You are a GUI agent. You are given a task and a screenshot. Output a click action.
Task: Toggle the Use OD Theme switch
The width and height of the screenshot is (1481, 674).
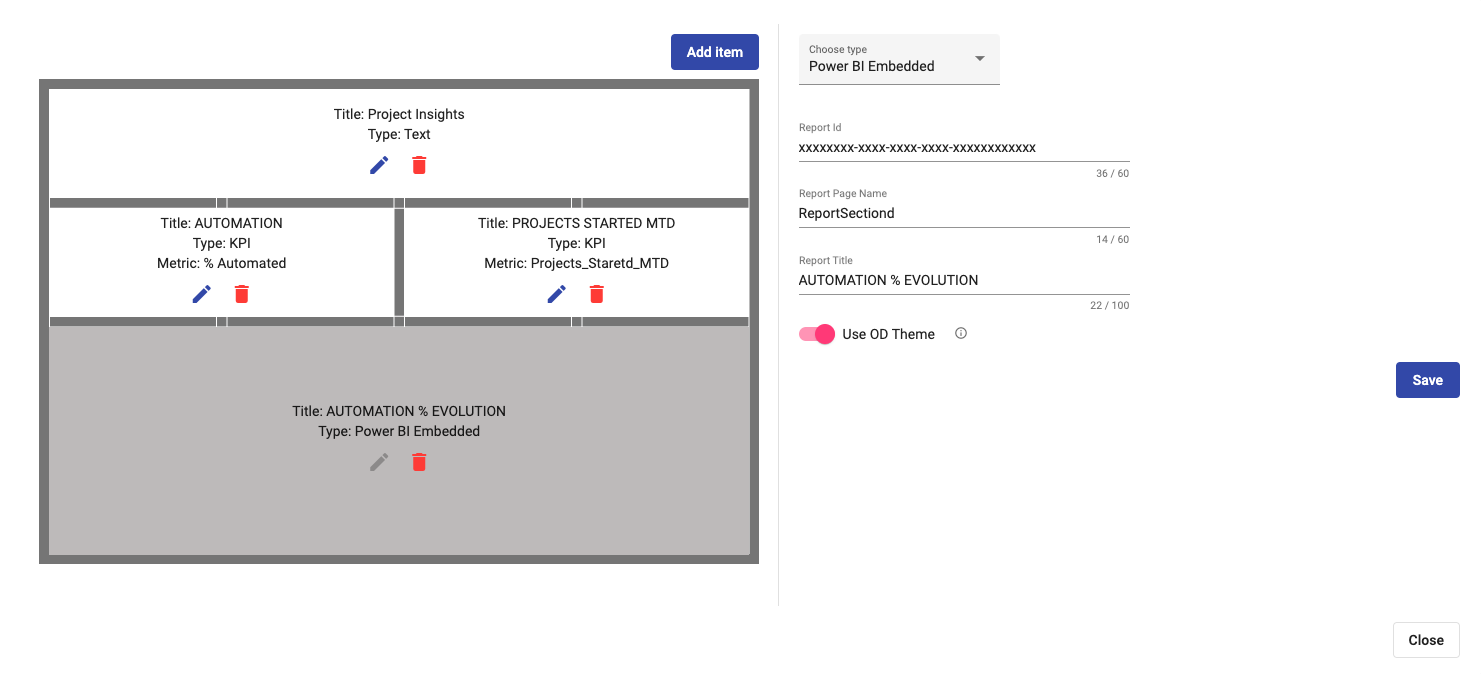click(x=817, y=334)
